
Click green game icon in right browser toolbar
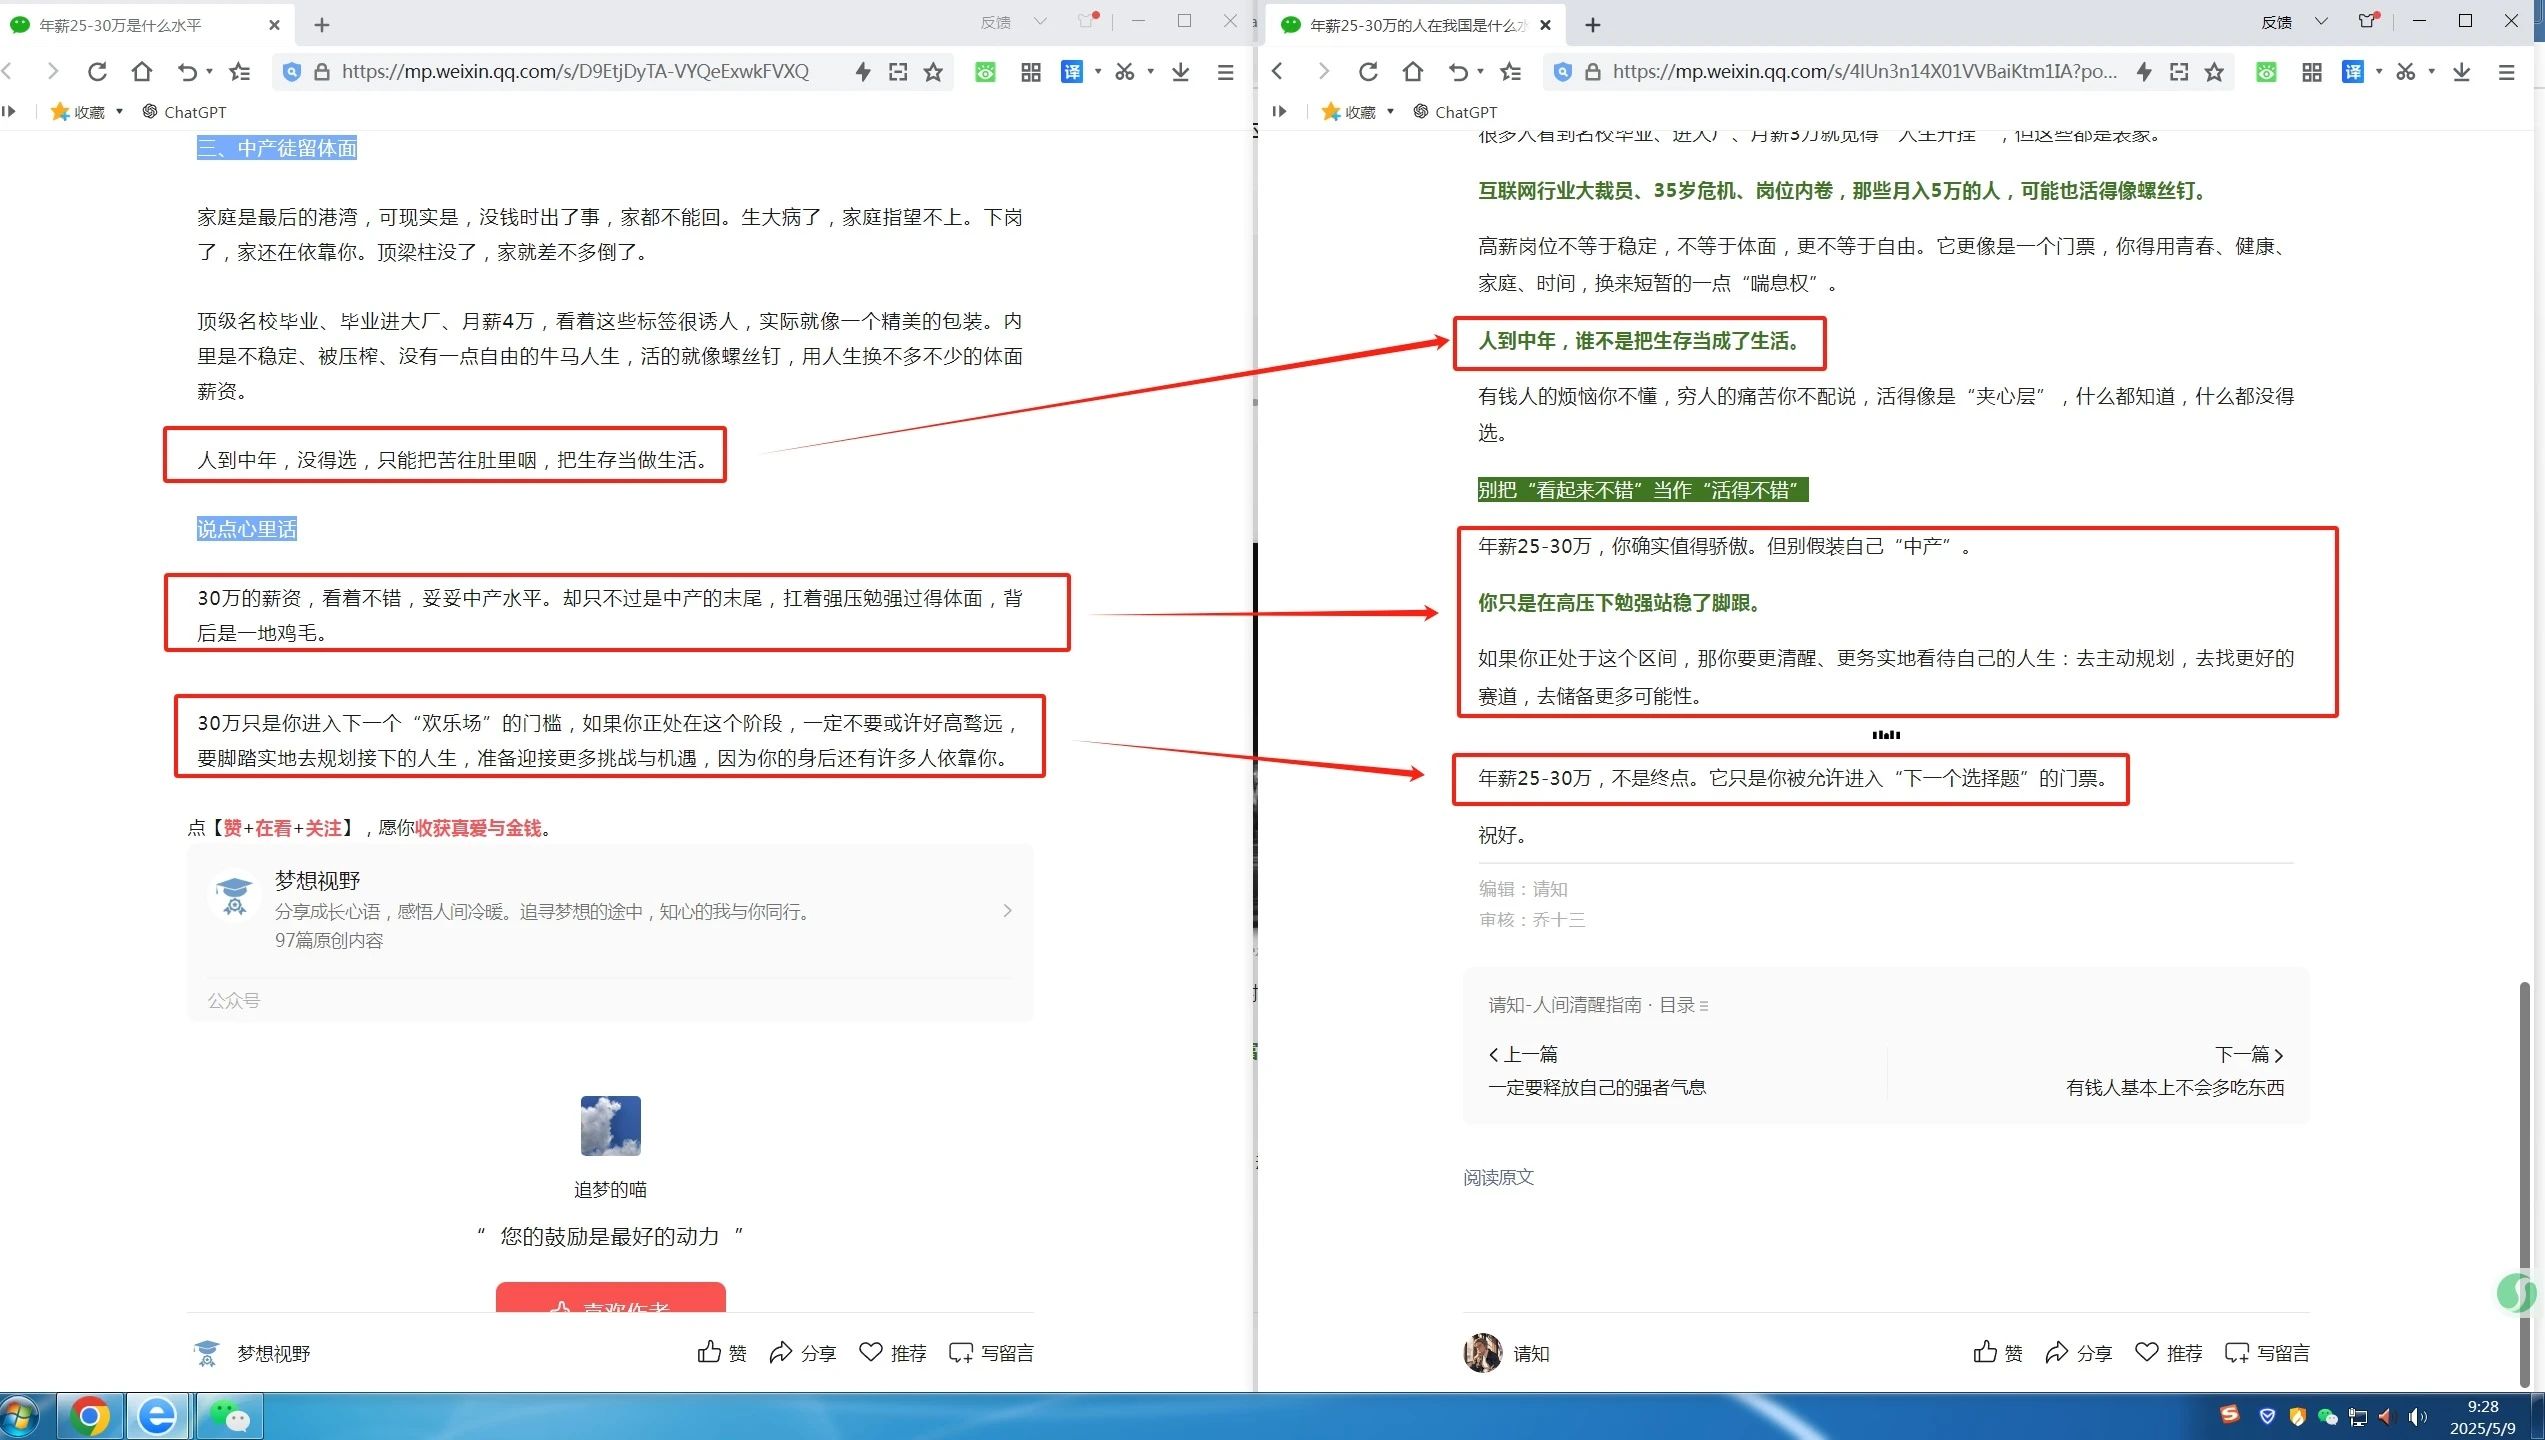pyautogui.click(x=2266, y=72)
